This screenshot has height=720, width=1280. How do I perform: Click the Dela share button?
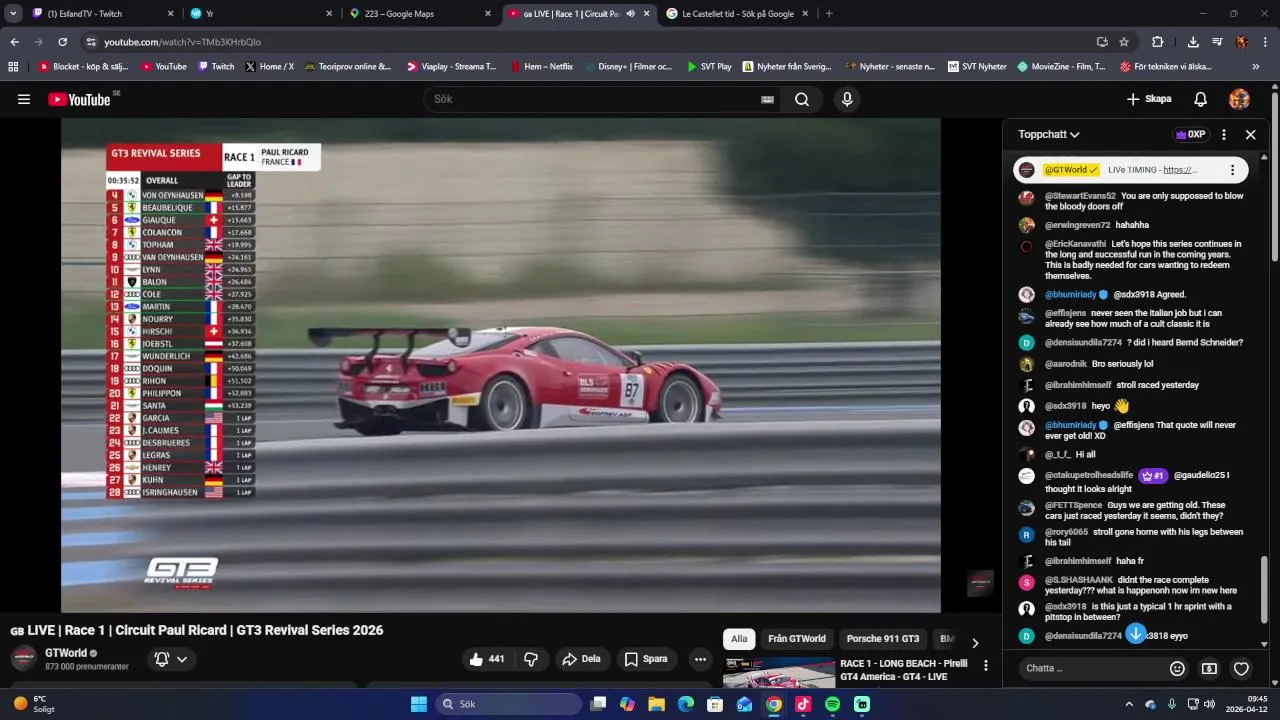(x=582, y=659)
